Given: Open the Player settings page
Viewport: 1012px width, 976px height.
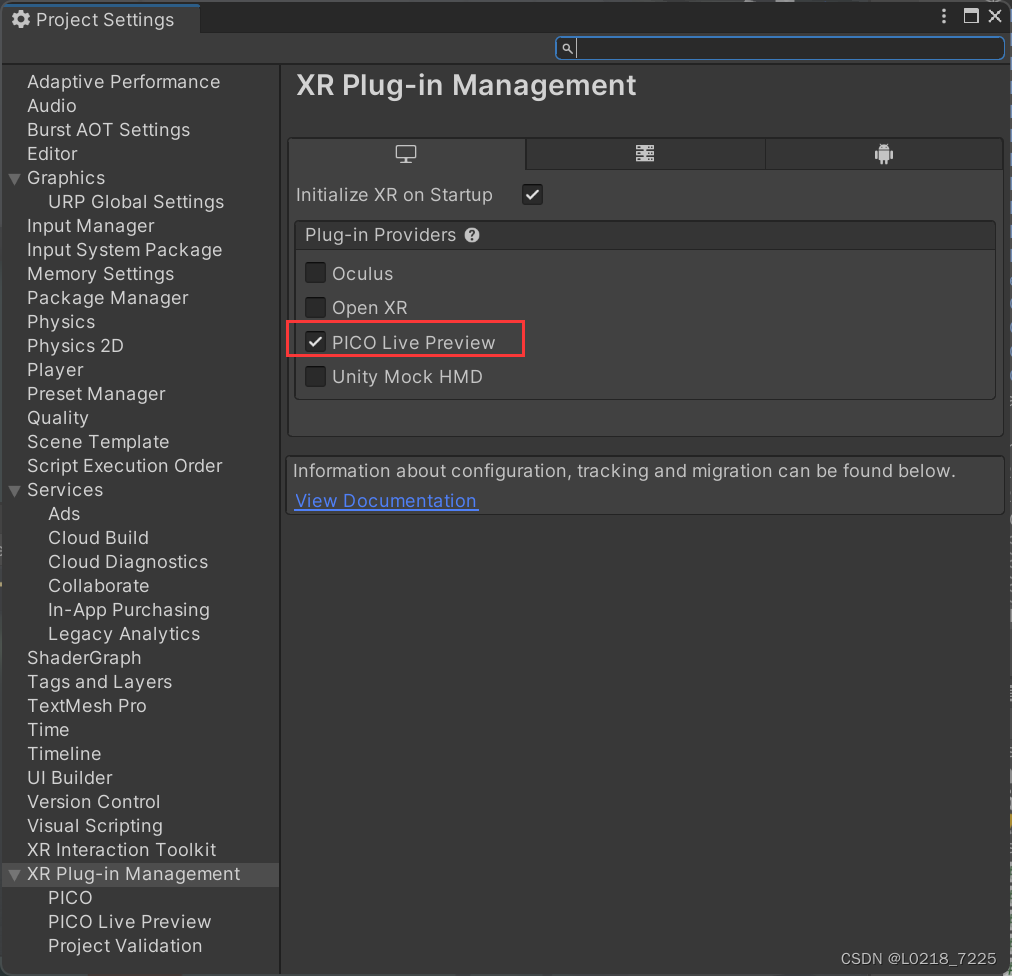Looking at the screenshot, I should 55,370.
